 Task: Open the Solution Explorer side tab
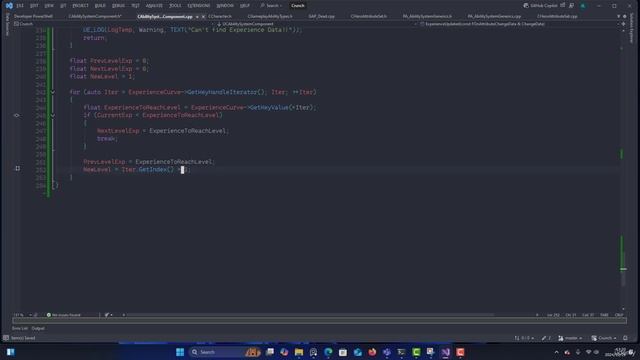click(x=632, y=28)
